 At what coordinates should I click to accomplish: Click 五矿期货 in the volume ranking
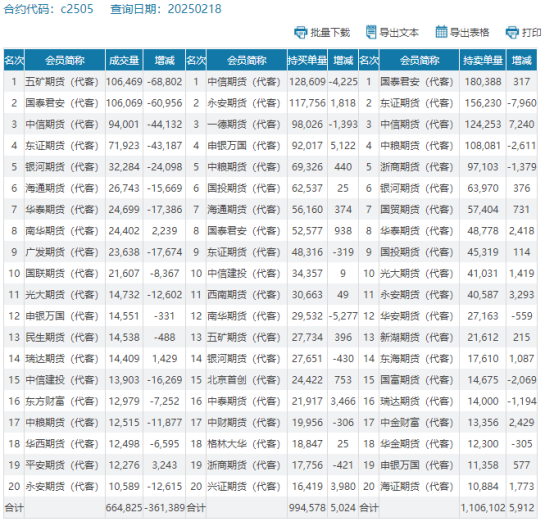coord(61,82)
